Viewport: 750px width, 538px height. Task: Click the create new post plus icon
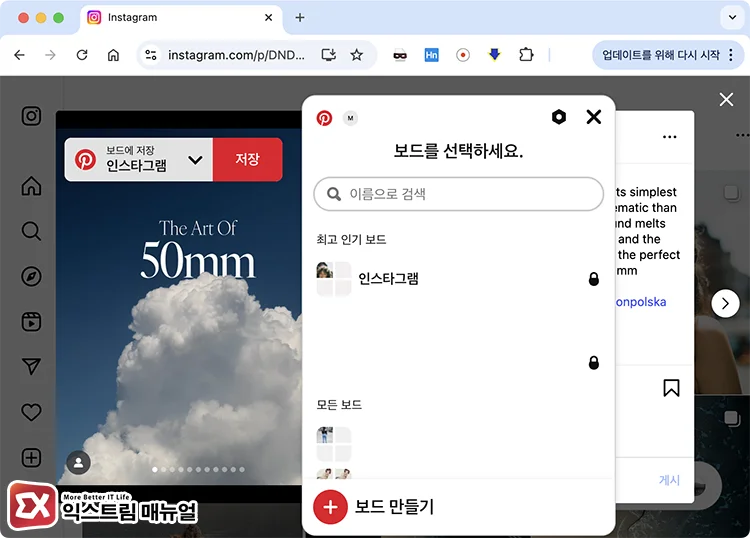click(32, 458)
